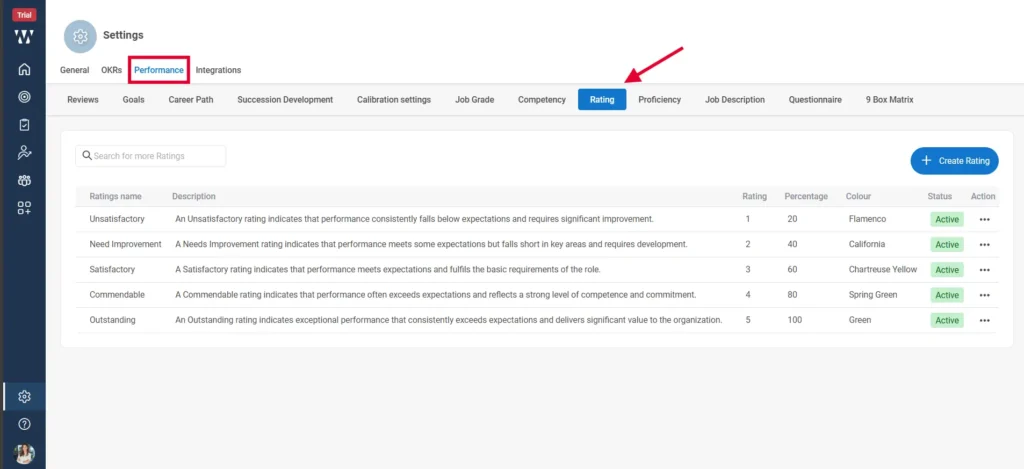Click percentage value 100
Viewport: 1024px width, 469px height.
(794, 320)
